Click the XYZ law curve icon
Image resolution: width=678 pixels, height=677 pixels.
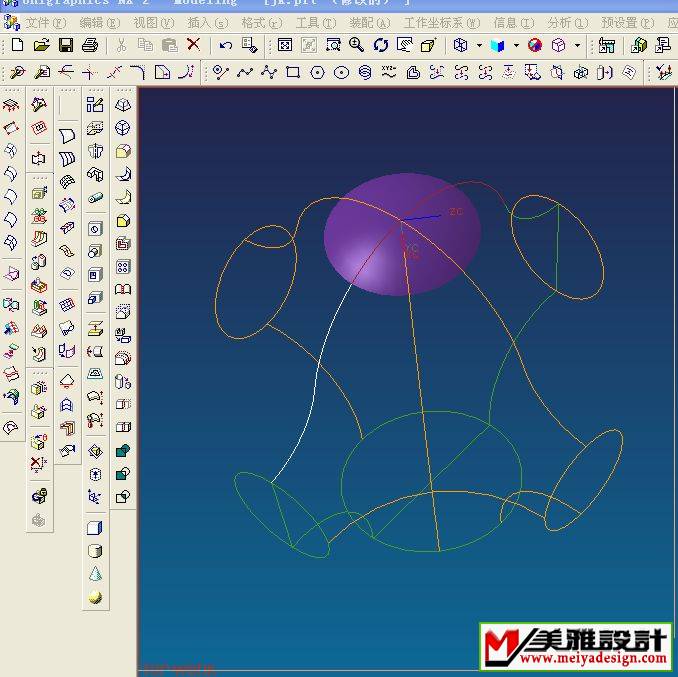[389, 73]
